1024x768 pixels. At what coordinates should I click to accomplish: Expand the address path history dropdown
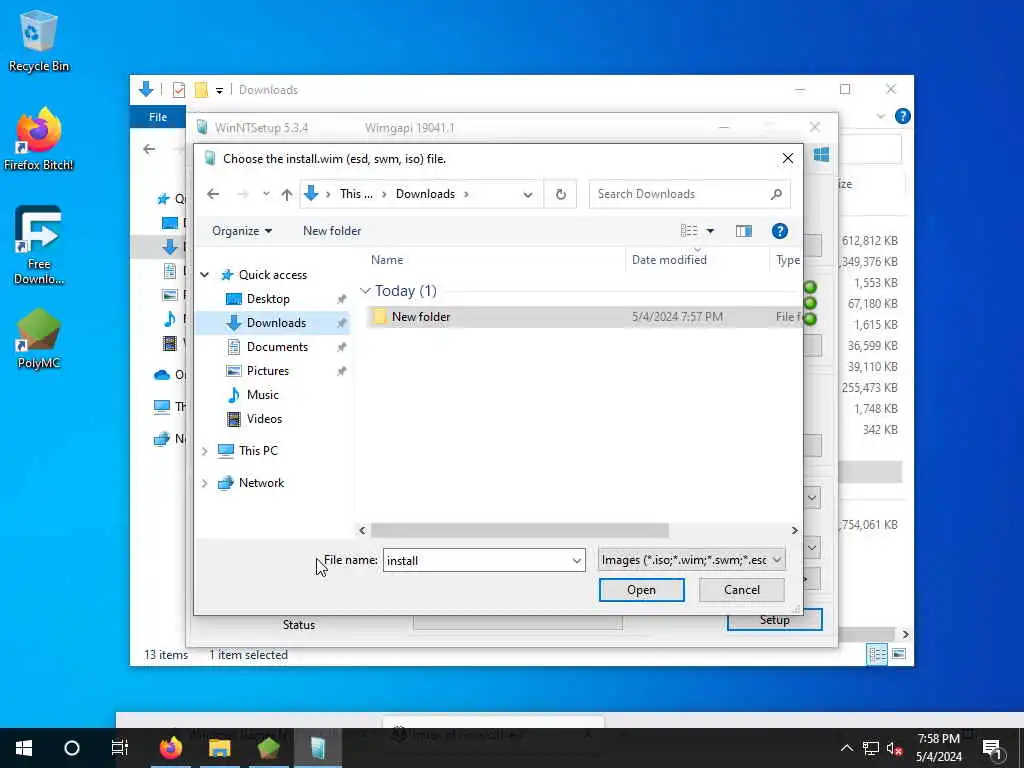point(528,194)
